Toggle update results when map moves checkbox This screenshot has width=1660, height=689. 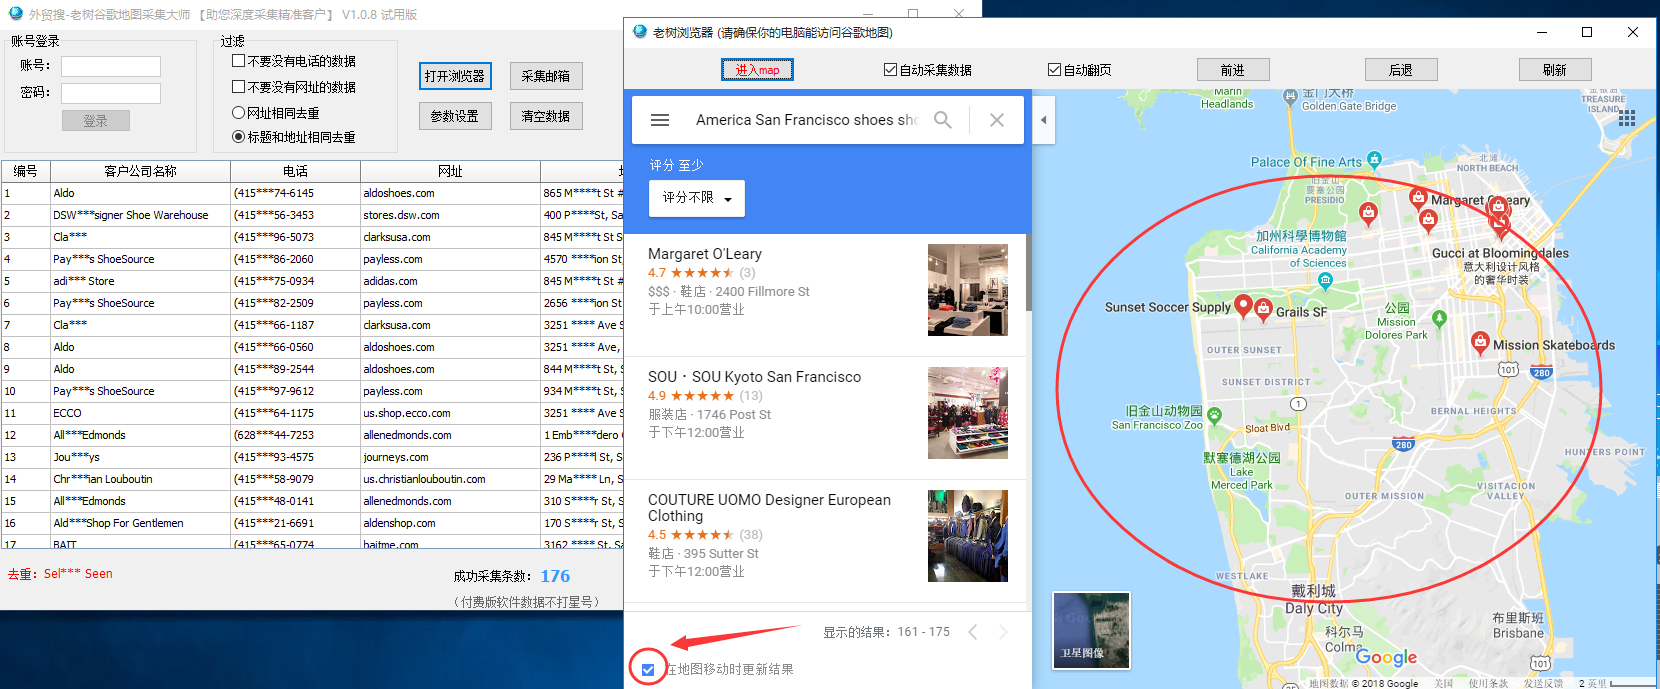648,670
